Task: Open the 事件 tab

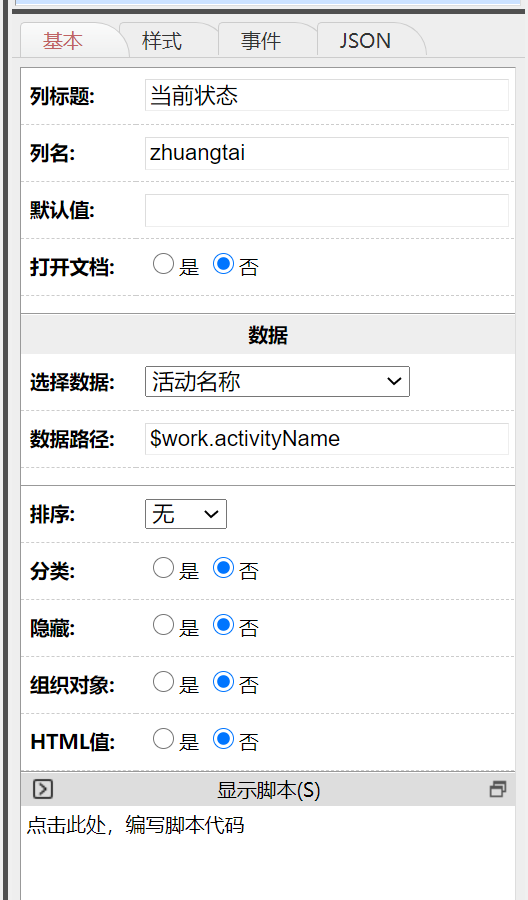Action: tap(261, 41)
